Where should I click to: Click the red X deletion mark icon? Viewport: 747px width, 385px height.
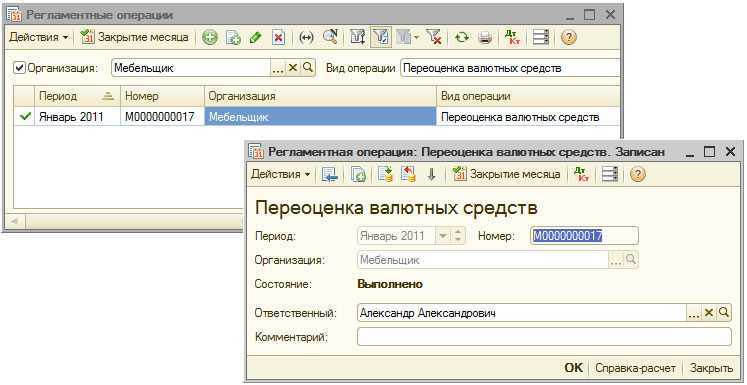coord(279,38)
